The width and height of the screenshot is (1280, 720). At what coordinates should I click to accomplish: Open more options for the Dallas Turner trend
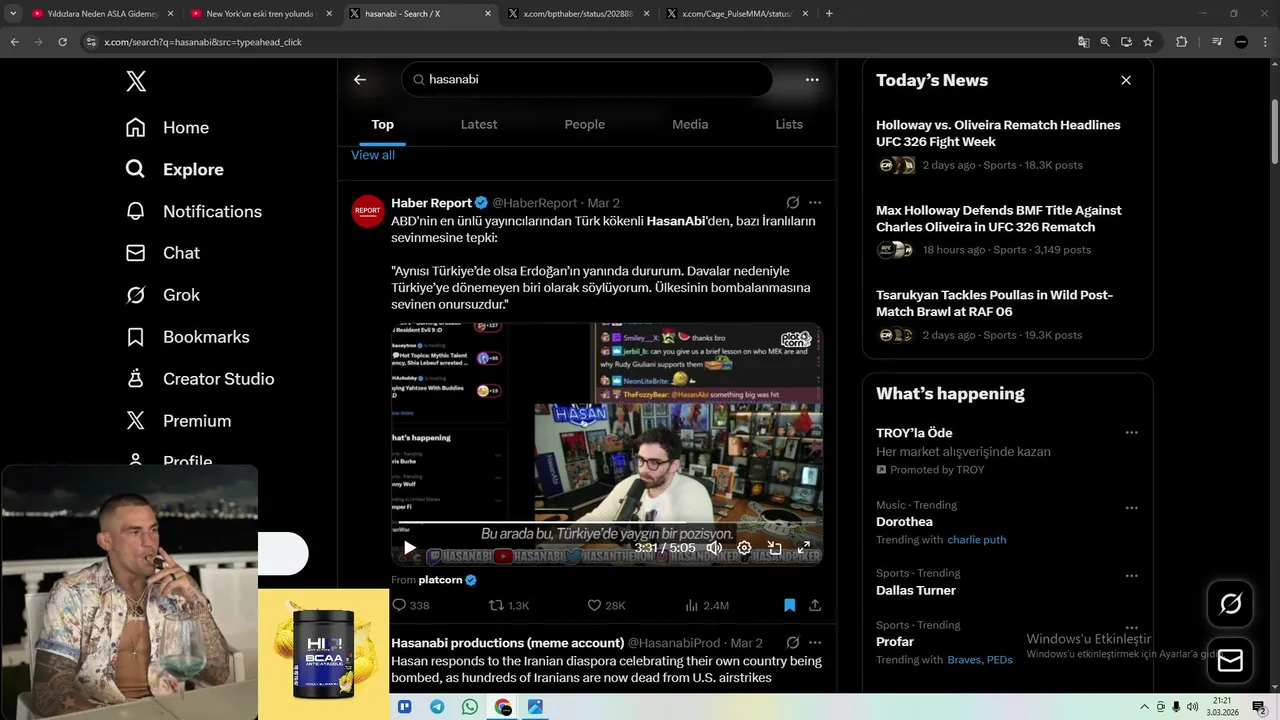click(x=1132, y=576)
